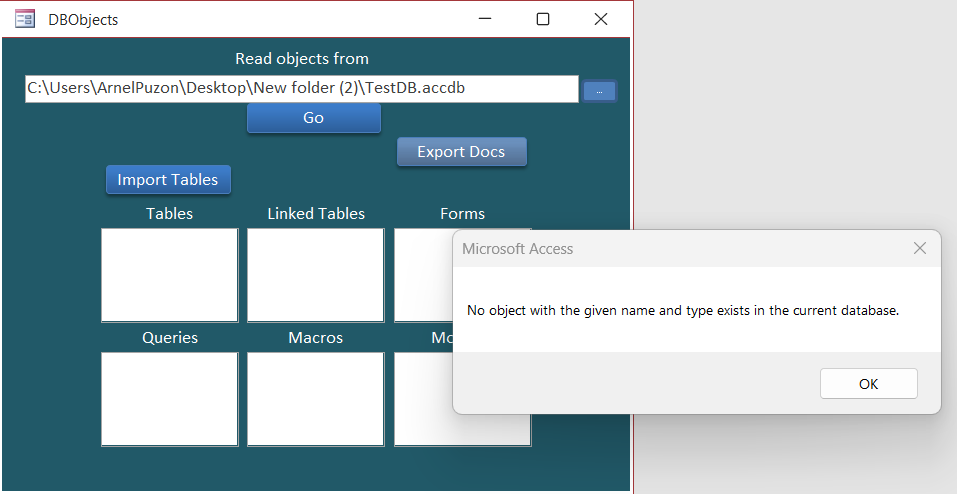Click the browse ellipsis button beside file path

(x=599, y=91)
